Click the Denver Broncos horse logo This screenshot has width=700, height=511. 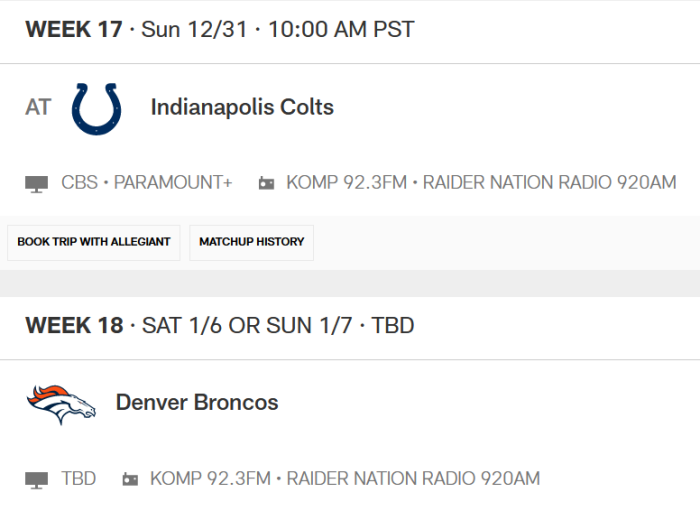click(x=61, y=404)
